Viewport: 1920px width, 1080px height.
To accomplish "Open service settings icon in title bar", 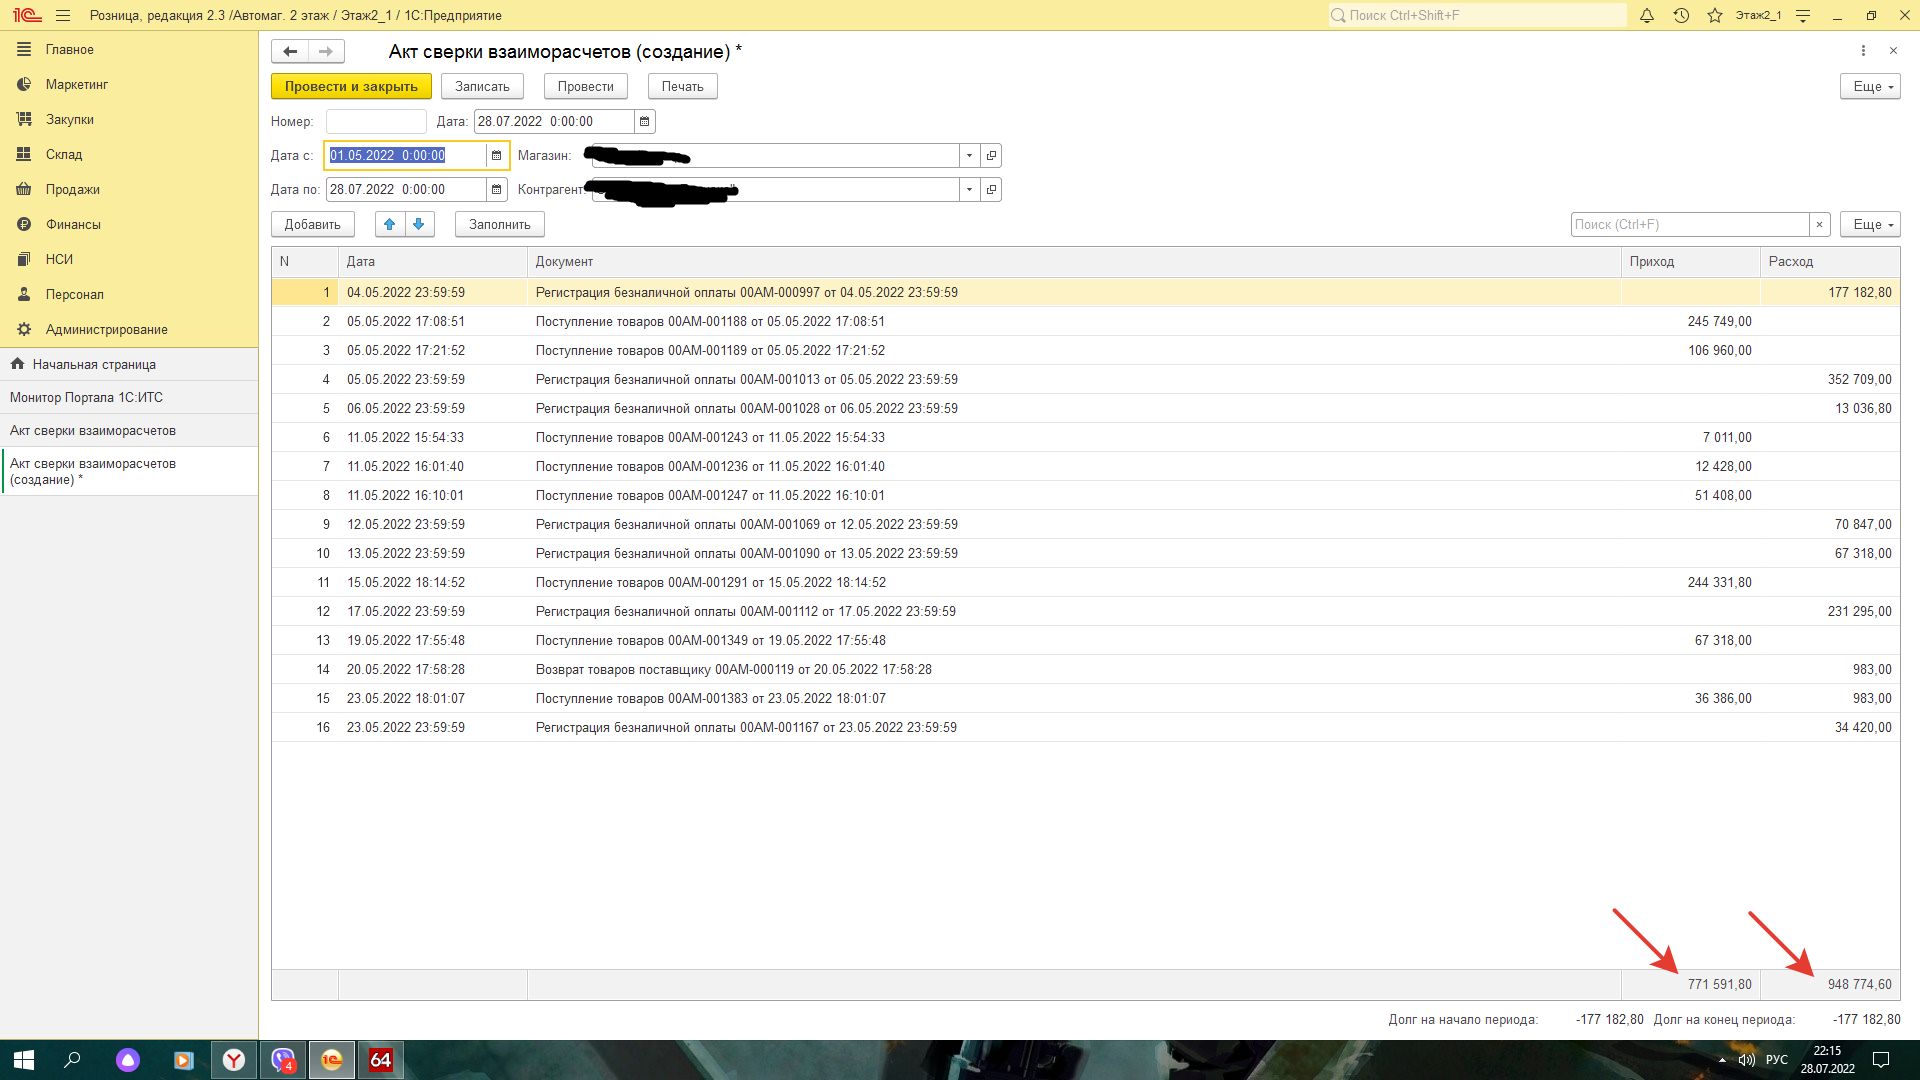I will [1803, 15].
